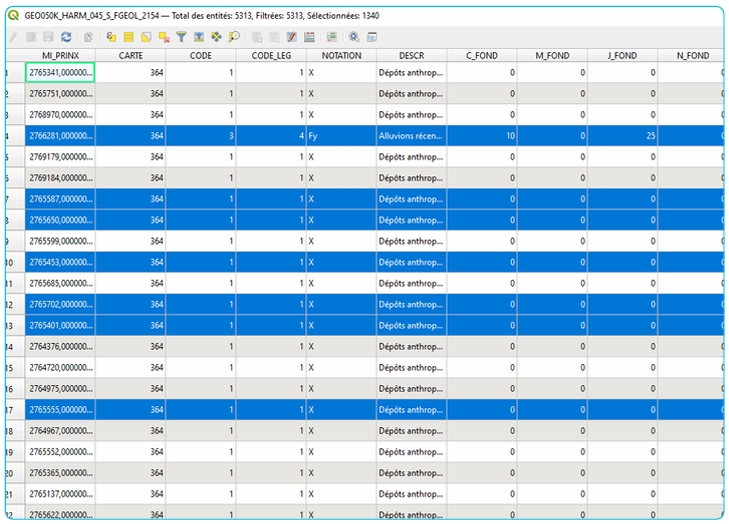The image size is (729, 524).
Task: Toggle dock attribute table icon
Action: 372,37
